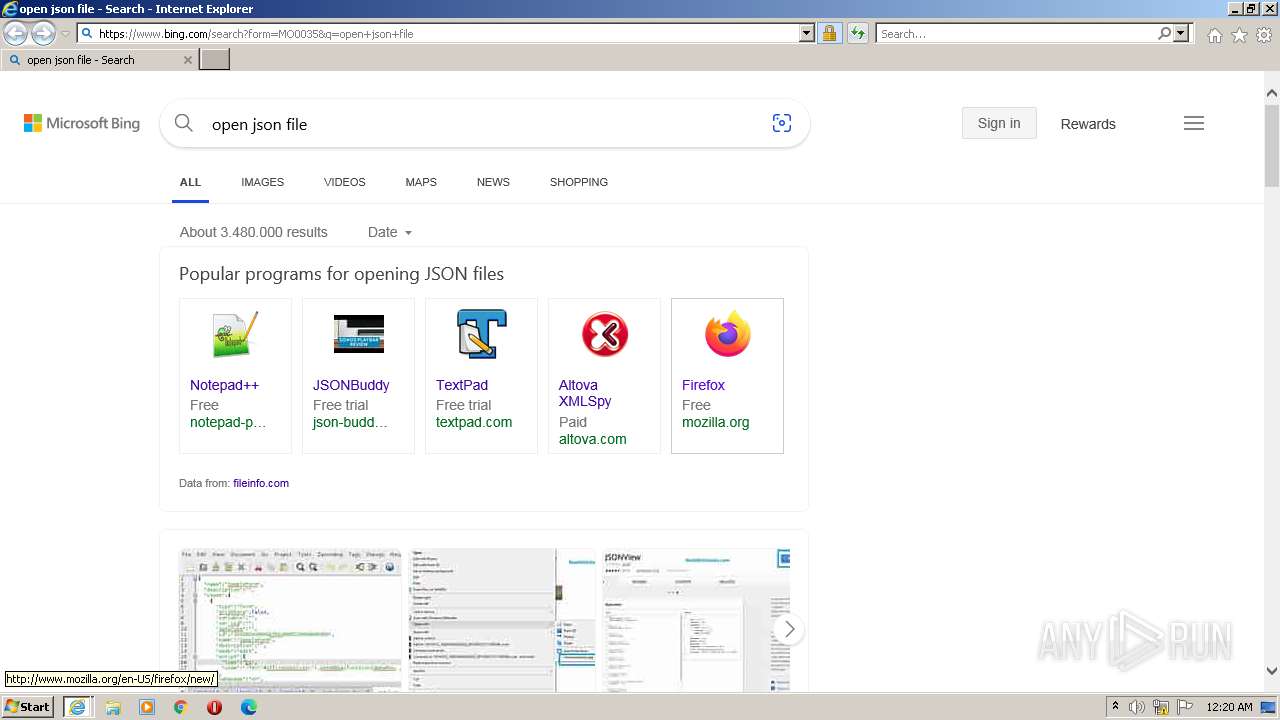
Task: Open the TextPad link
Action: pyautogui.click(x=462, y=385)
